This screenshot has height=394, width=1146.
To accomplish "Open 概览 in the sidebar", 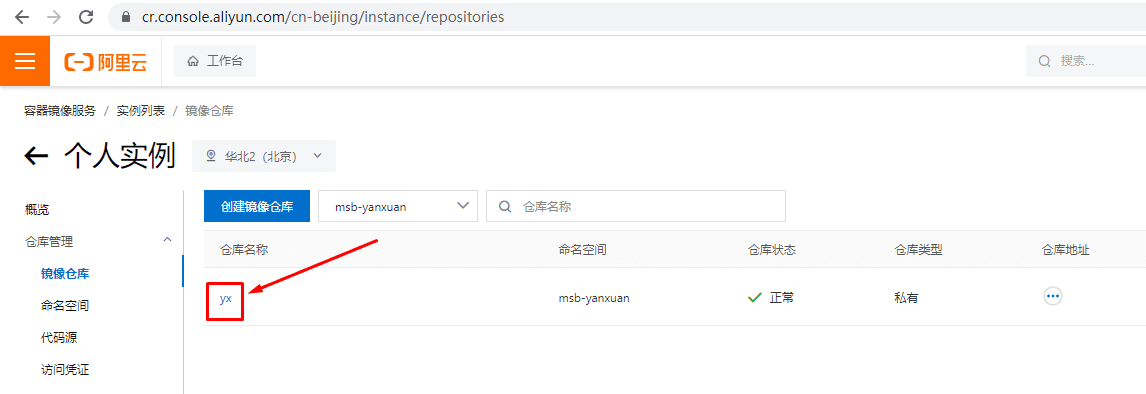I will tap(37, 210).
